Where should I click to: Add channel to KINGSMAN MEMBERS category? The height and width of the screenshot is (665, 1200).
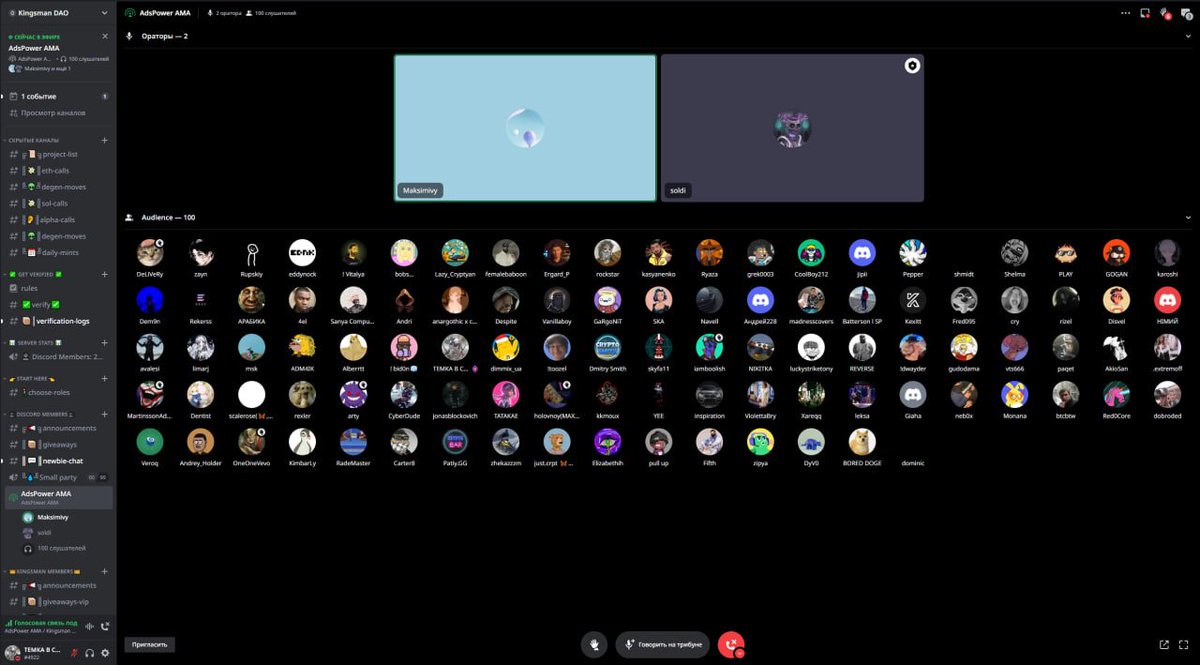(x=105, y=571)
